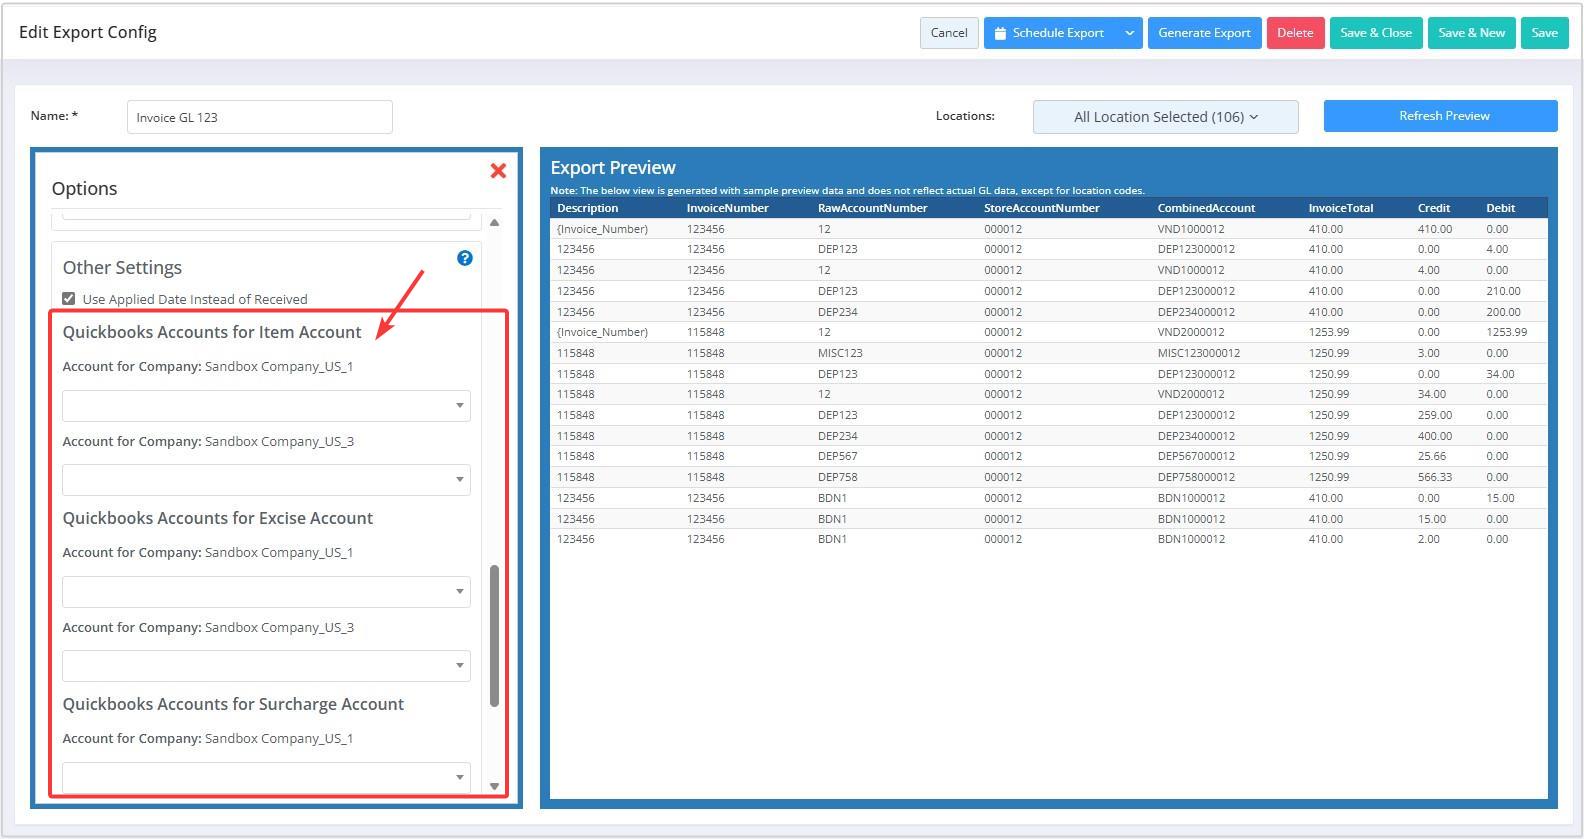Open Excise Account dropdown for Sandbox Company_US_3
Image resolution: width=1584 pixels, height=839 pixels.
click(266, 666)
